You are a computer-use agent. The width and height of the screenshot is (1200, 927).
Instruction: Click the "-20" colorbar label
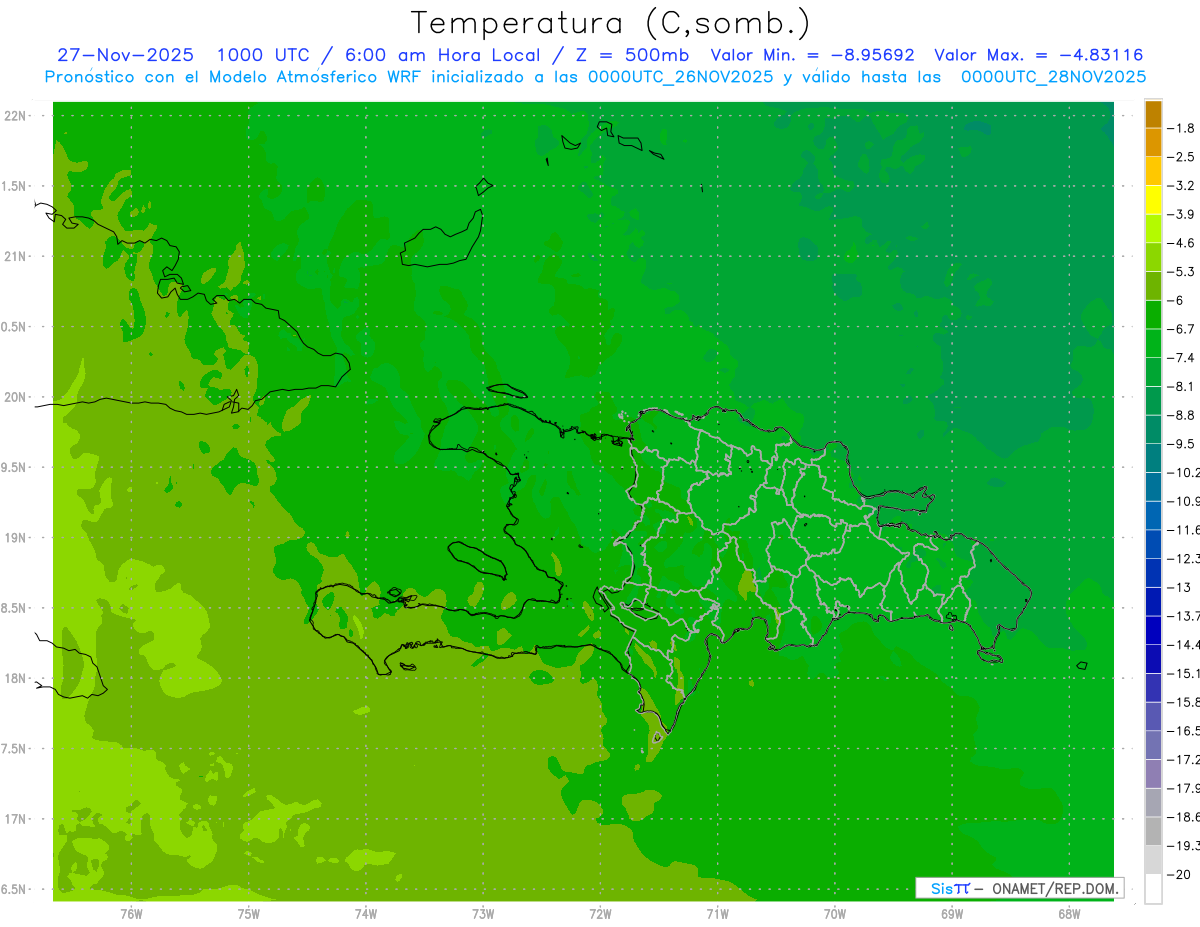coord(1181,874)
